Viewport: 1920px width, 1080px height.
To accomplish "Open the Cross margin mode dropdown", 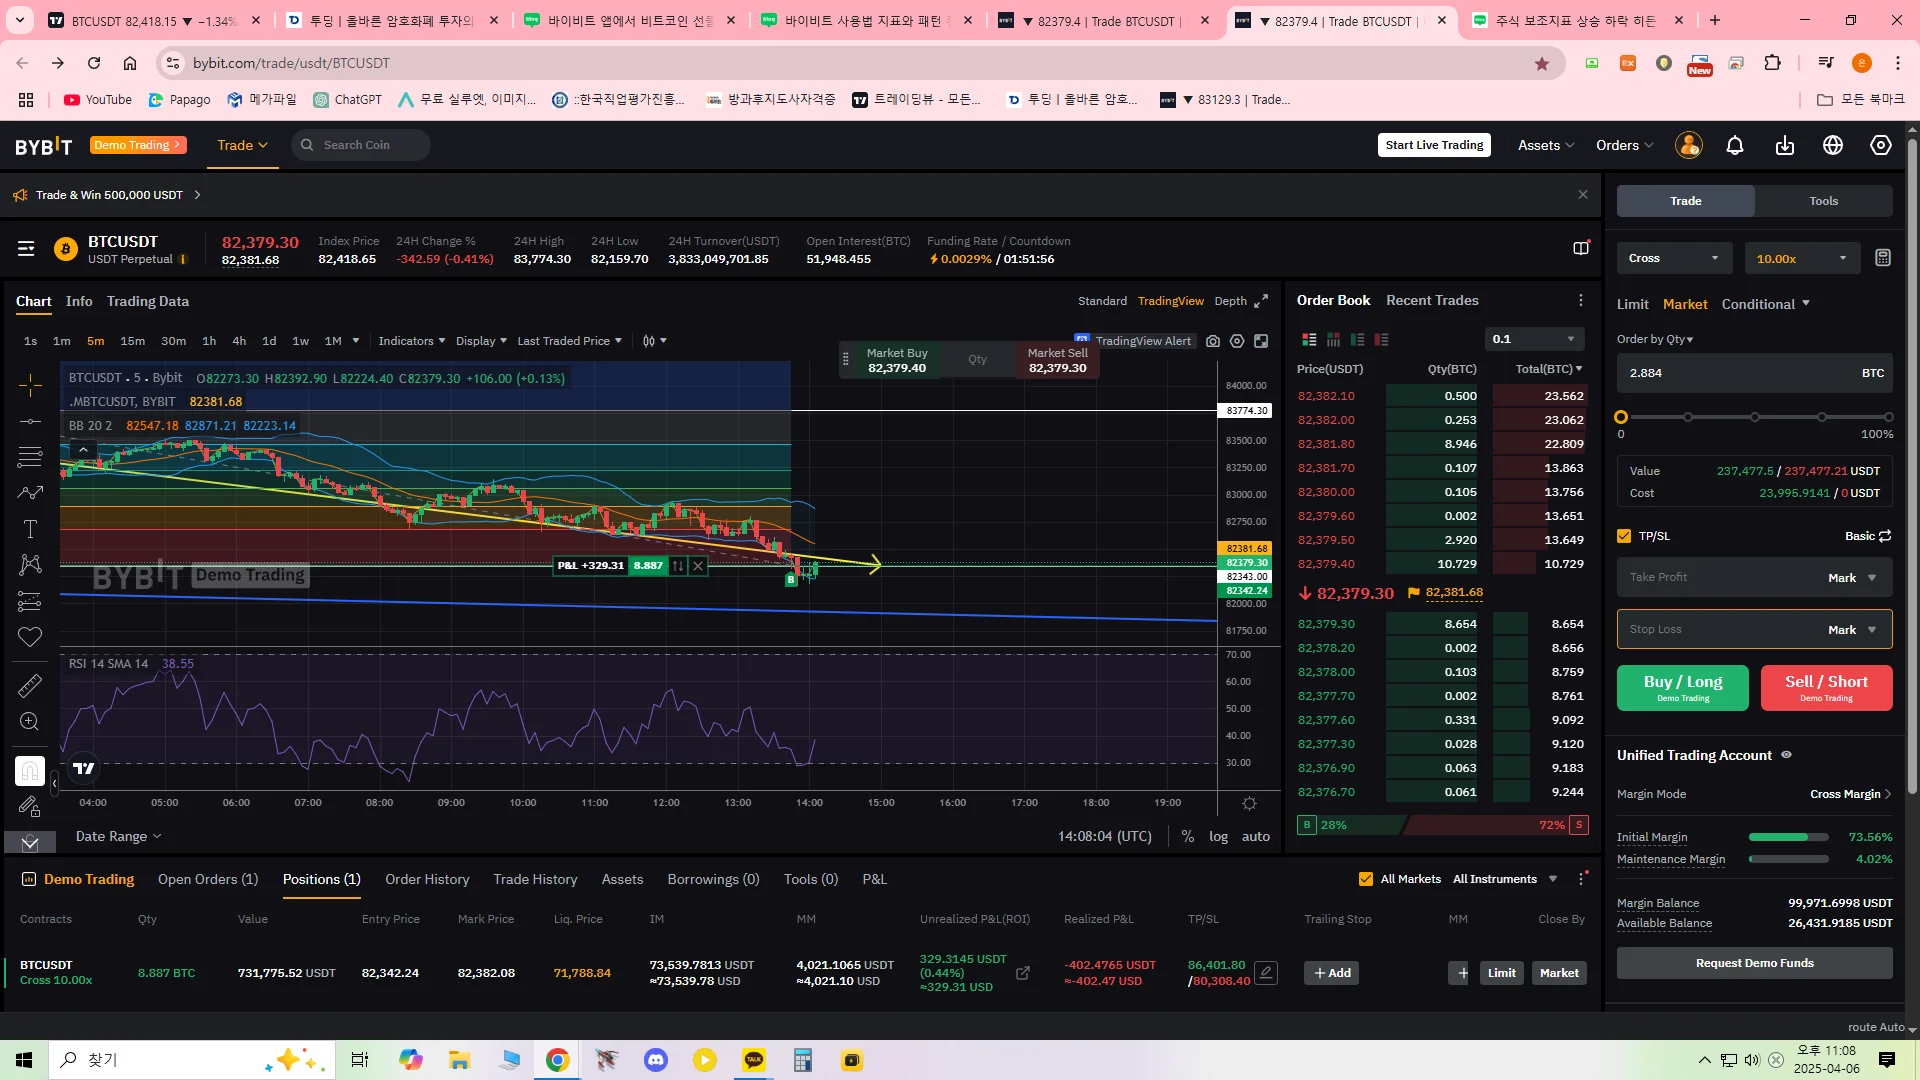I will point(1674,258).
